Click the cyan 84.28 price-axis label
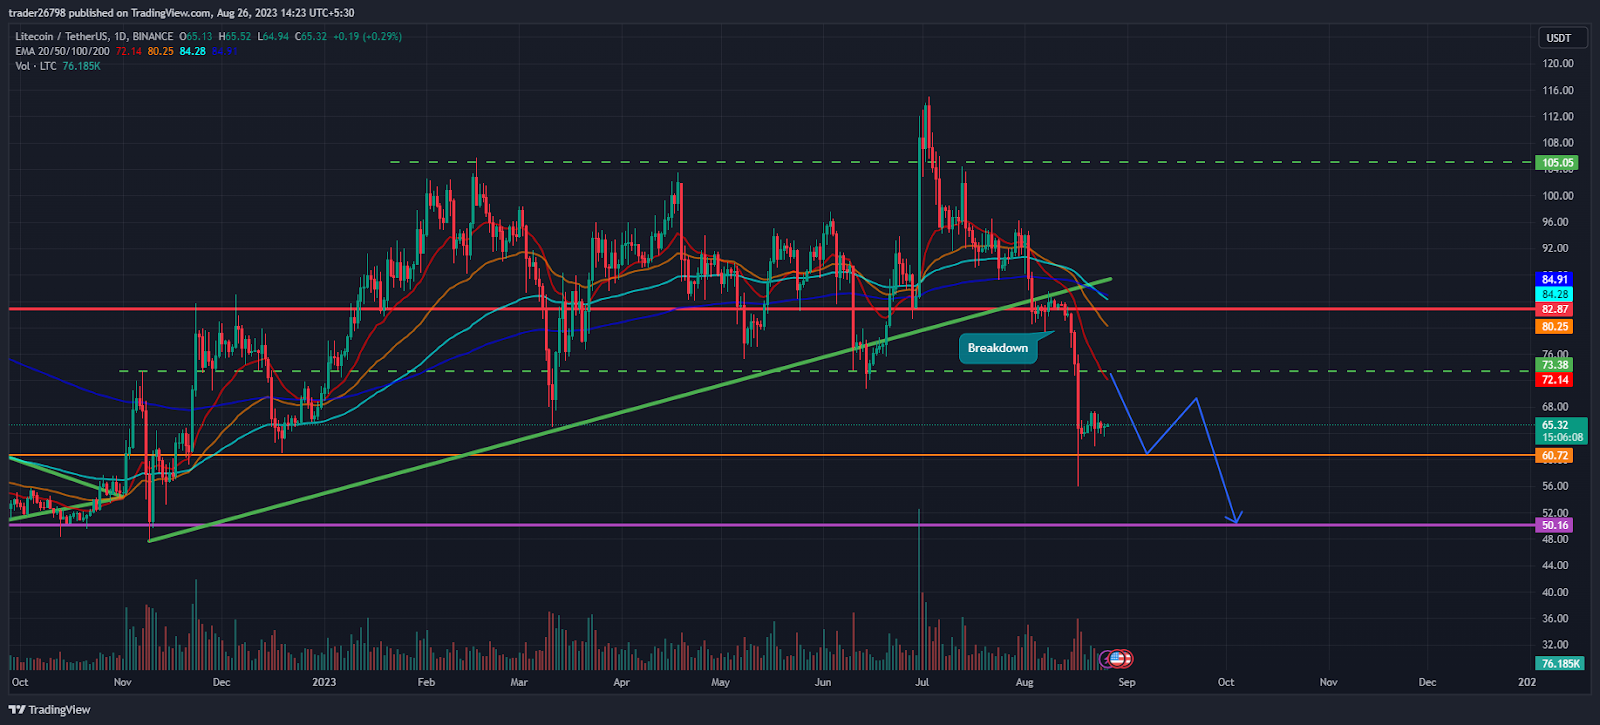The image size is (1600, 725). tap(1554, 294)
